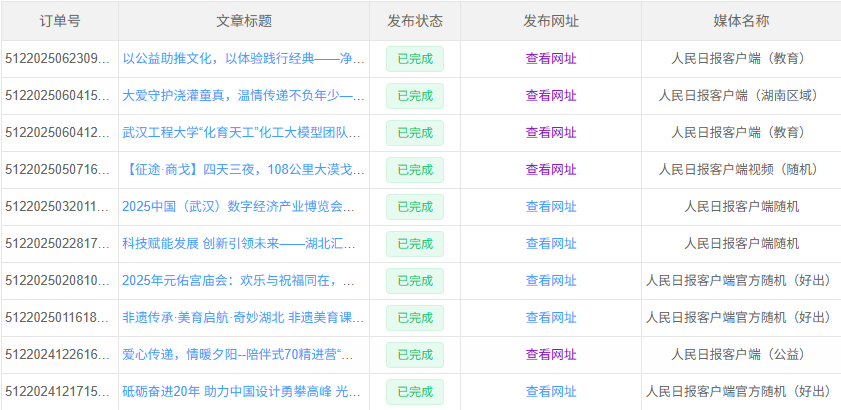
Task: Open article 2025年元佑宫庙会
Action: [x=239, y=281]
